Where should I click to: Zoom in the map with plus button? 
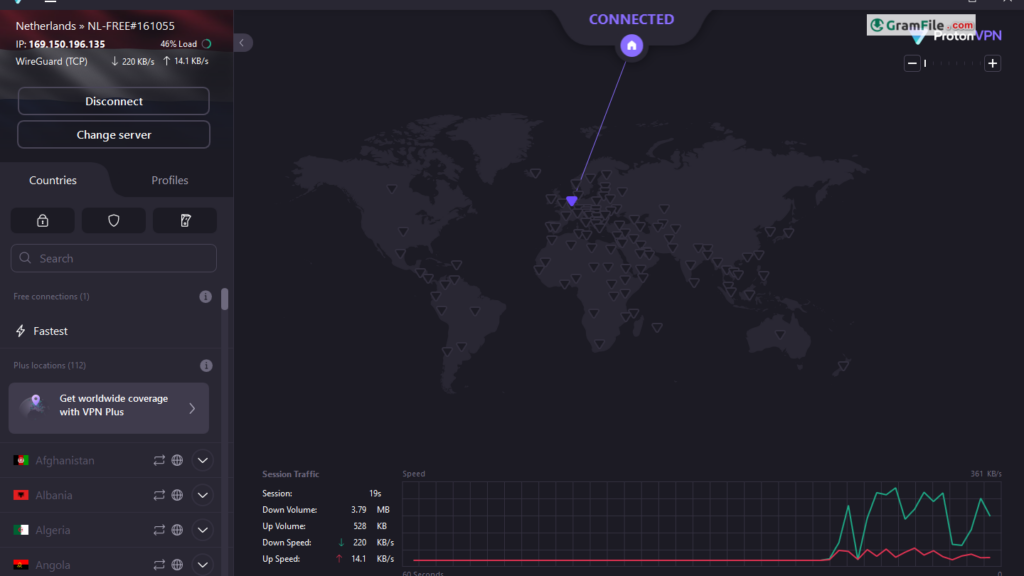click(x=992, y=64)
